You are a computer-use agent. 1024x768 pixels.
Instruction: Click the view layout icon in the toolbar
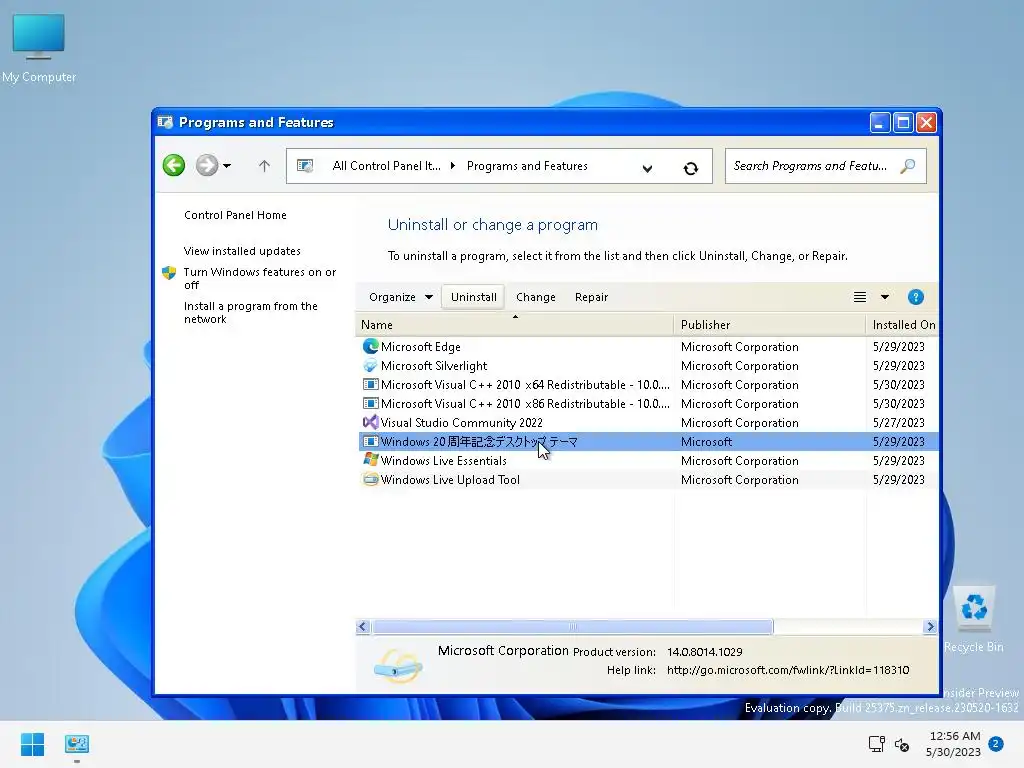[860, 297]
